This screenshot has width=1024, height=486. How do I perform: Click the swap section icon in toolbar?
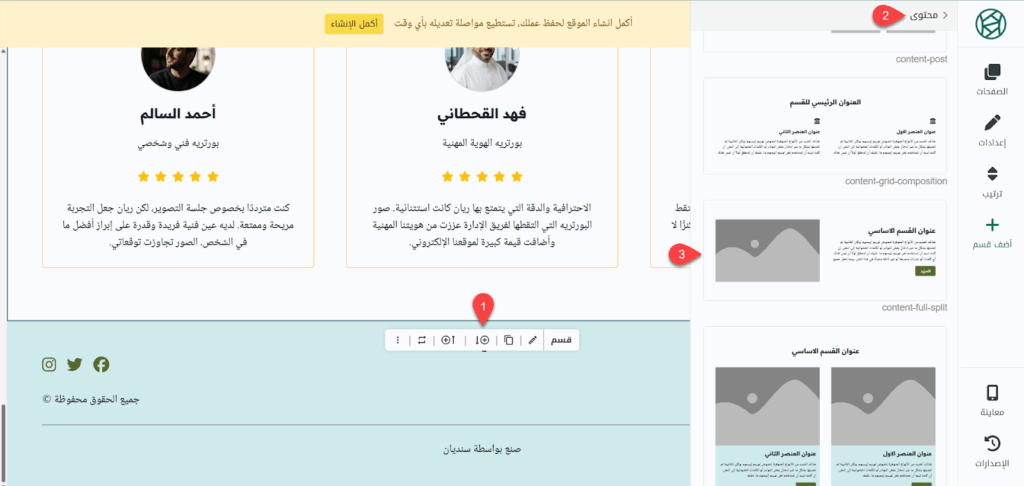(x=422, y=340)
